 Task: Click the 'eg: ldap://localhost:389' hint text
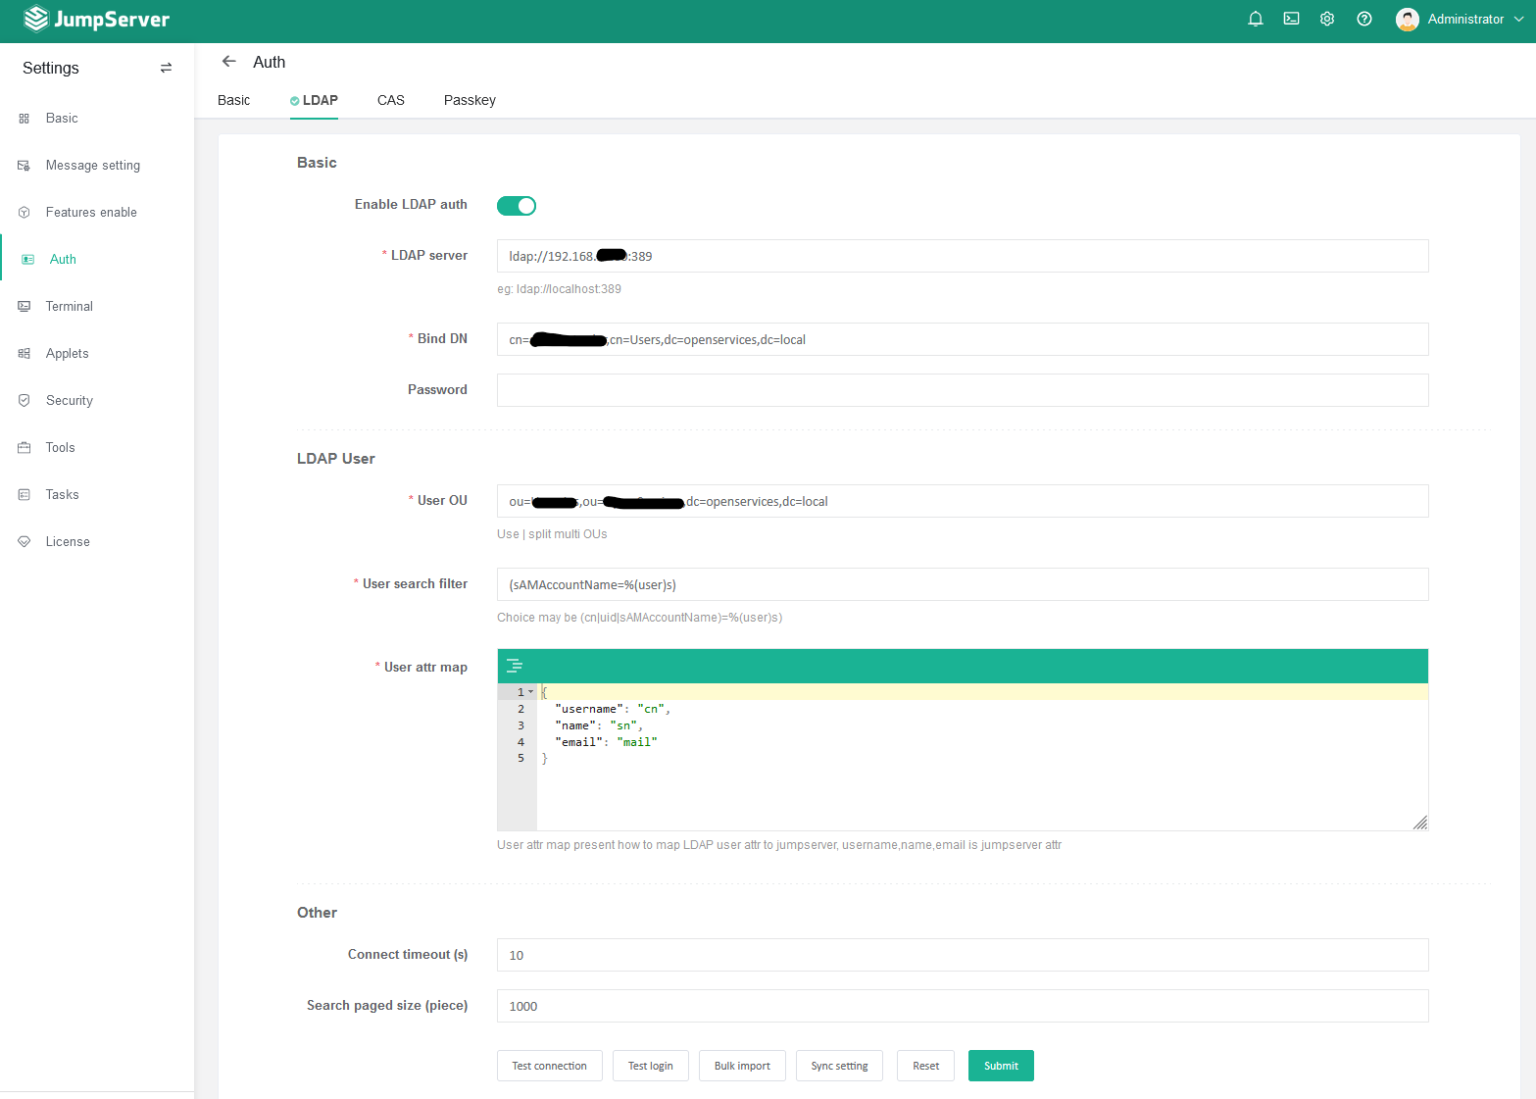coord(559,289)
